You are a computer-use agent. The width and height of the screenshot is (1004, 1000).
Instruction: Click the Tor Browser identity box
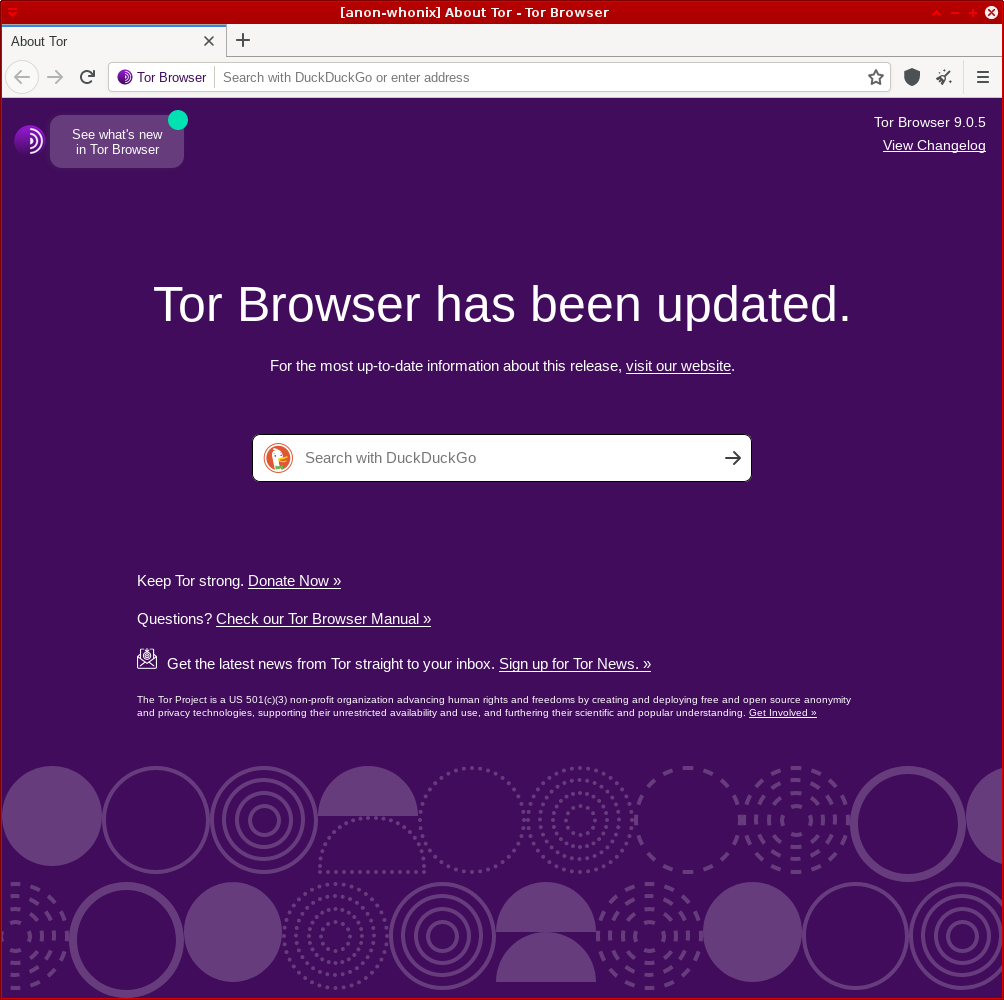pyautogui.click(x=162, y=77)
